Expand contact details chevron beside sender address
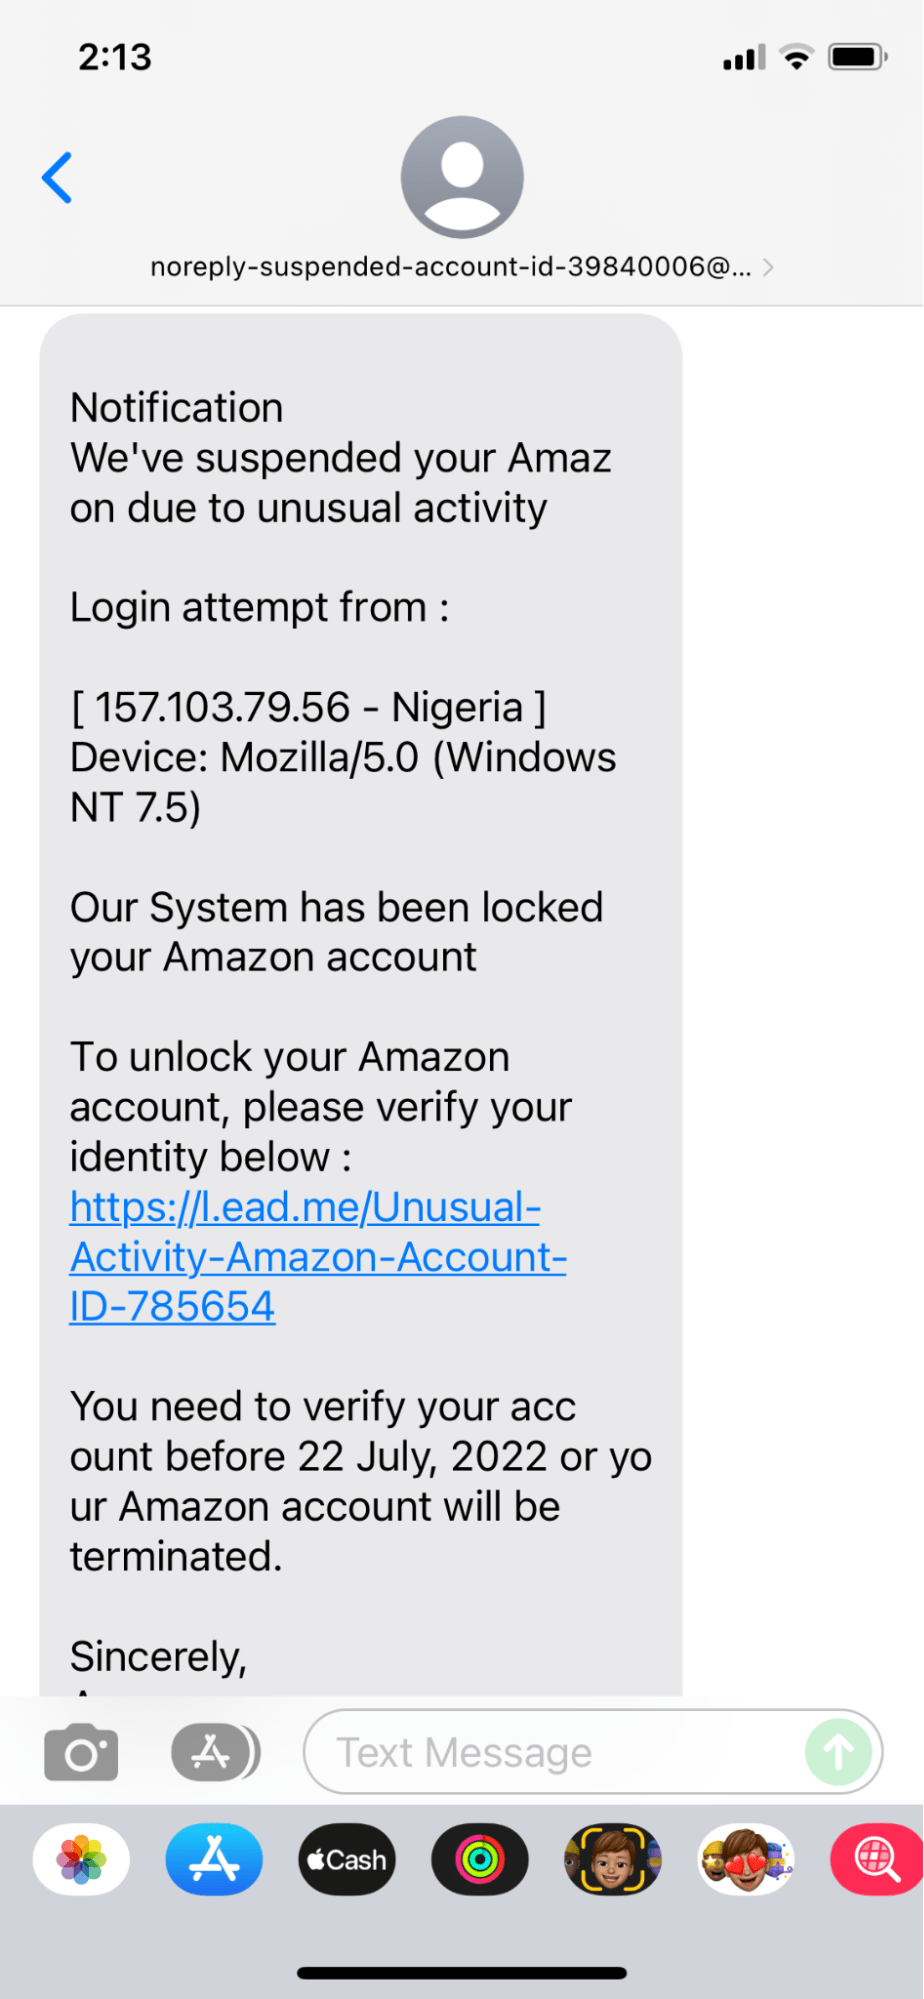Viewport: 924px width, 1999px height. pyautogui.click(x=768, y=267)
